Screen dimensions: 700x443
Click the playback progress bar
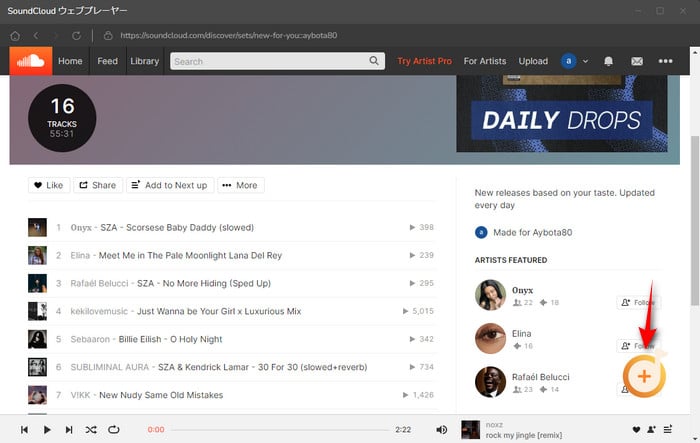coord(280,430)
